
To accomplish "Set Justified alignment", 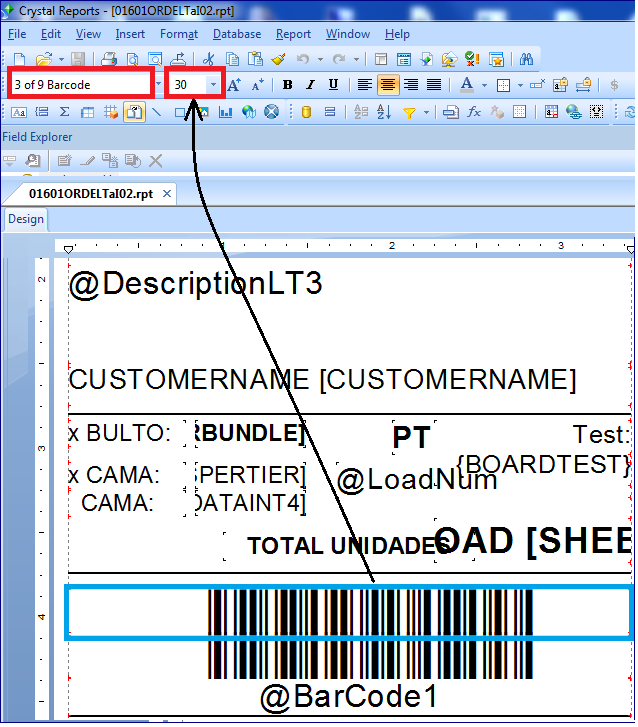I will coord(434,84).
